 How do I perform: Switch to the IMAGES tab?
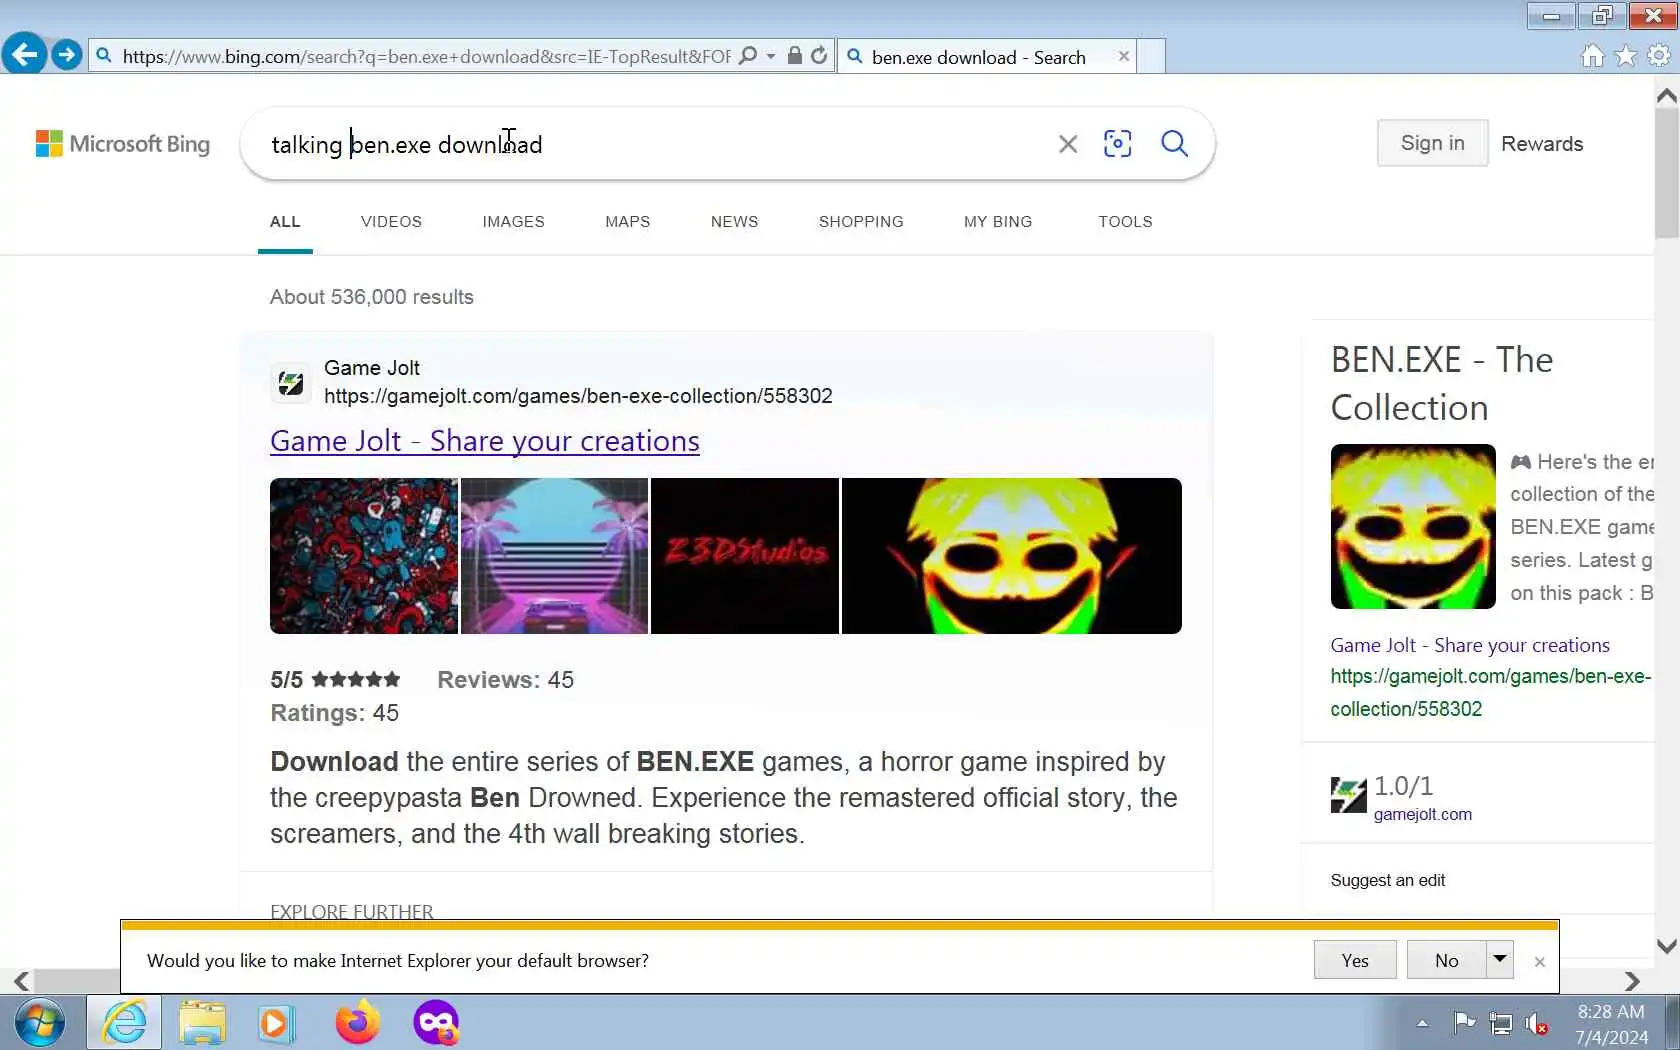tap(513, 222)
